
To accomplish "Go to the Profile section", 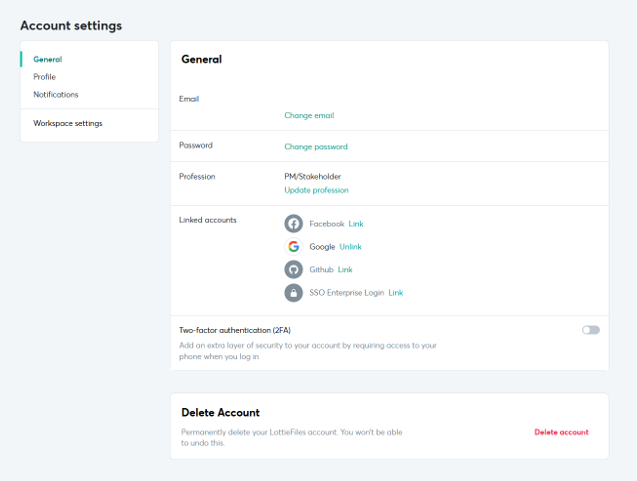I will coord(44,77).
